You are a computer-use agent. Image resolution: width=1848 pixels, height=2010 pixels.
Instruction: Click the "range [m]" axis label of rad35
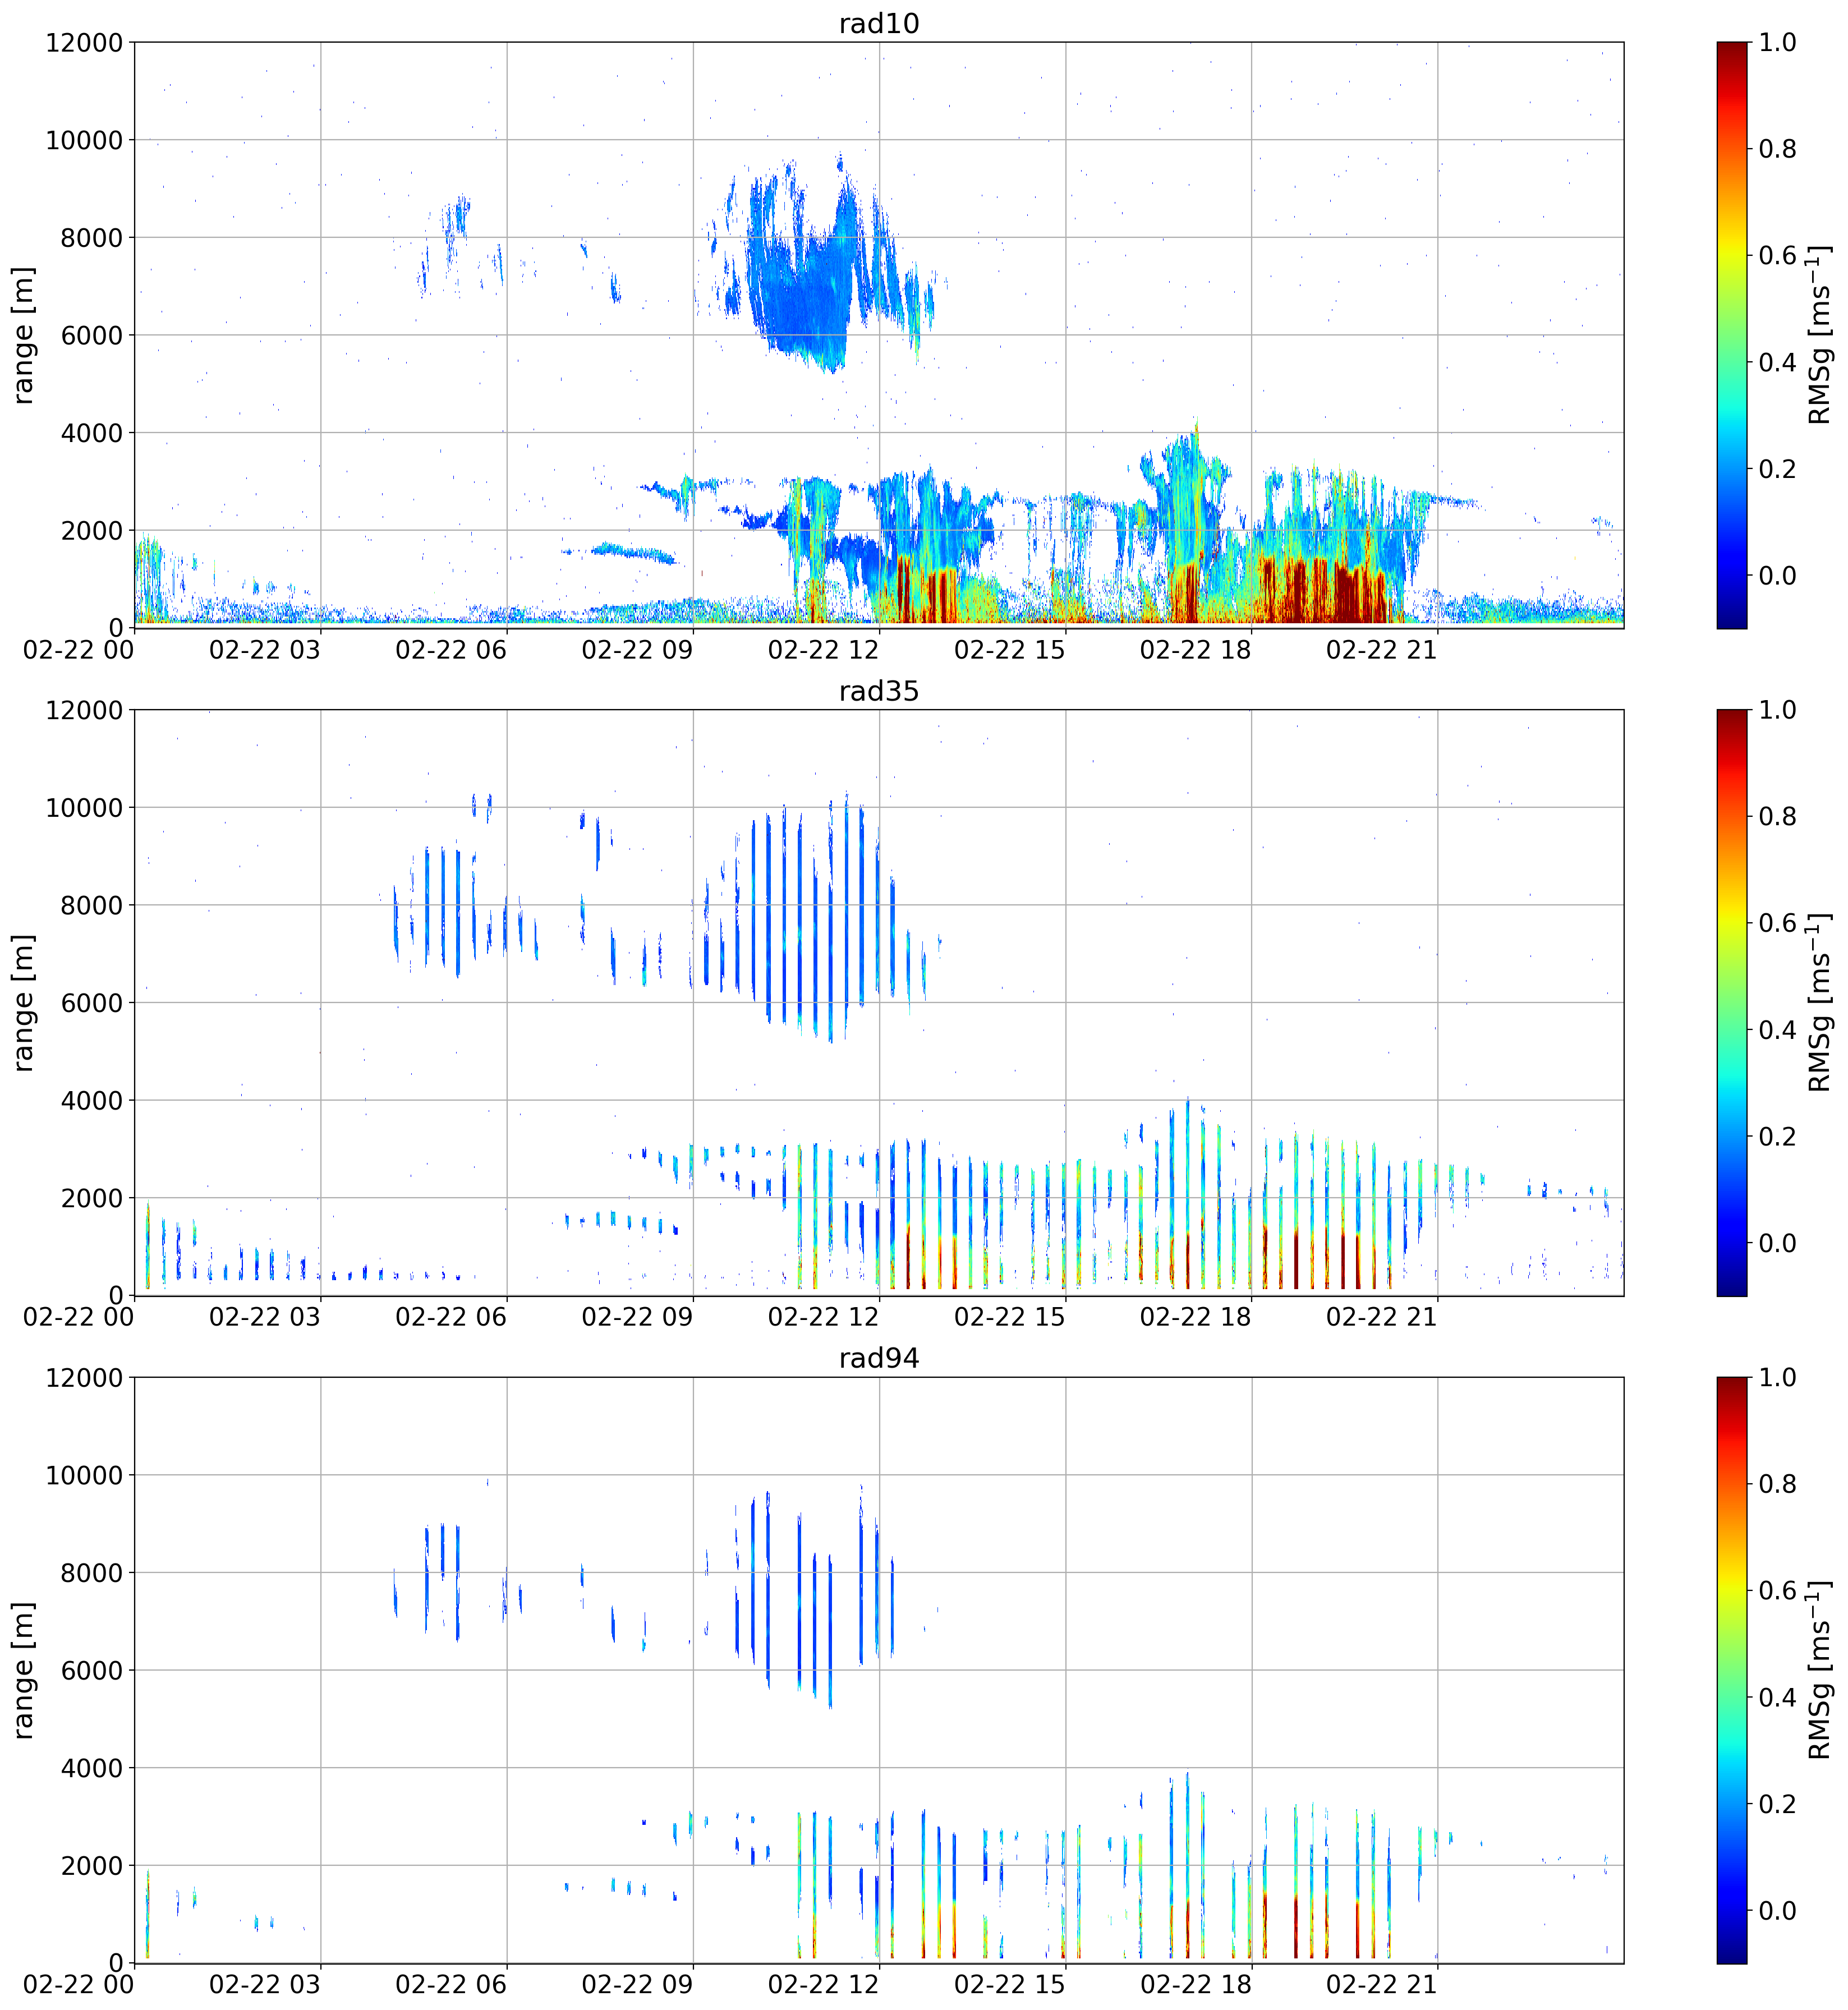click(x=23, y=1002)
